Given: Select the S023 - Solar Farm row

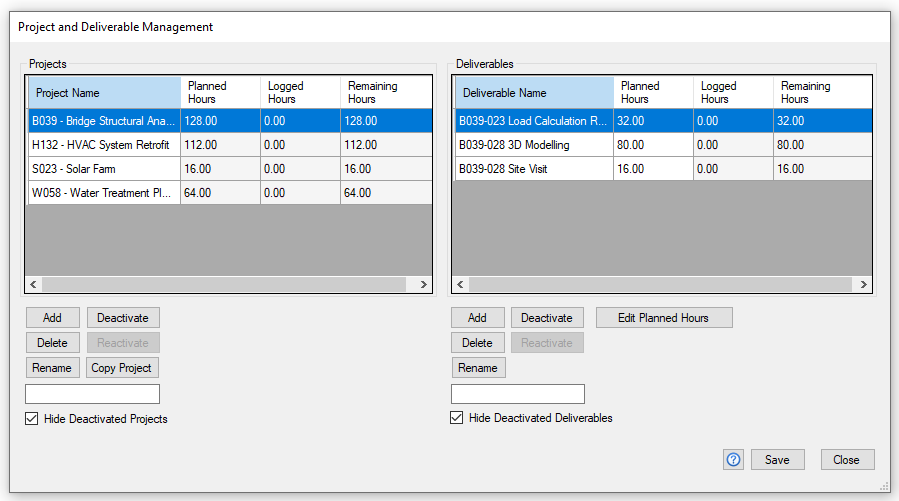Looking at the screenshot, I should point(230,169).
